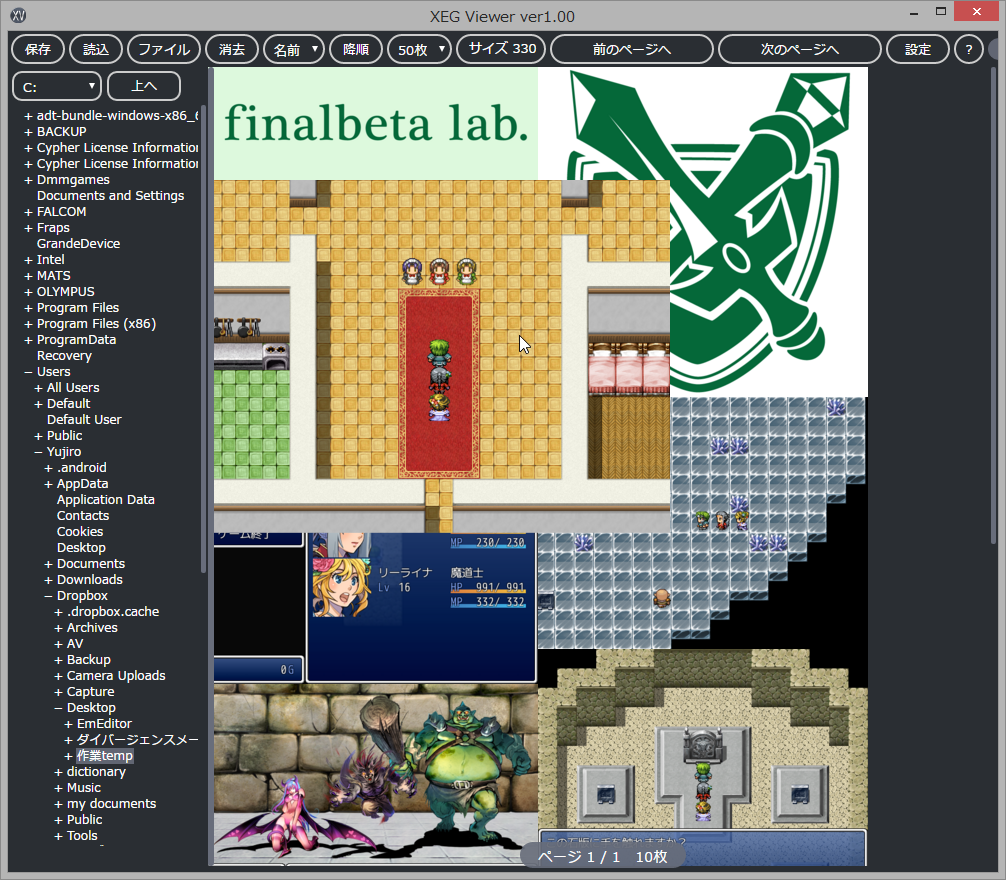
Task: Collapse the Yujiro folder
Action: coord(38,452)
